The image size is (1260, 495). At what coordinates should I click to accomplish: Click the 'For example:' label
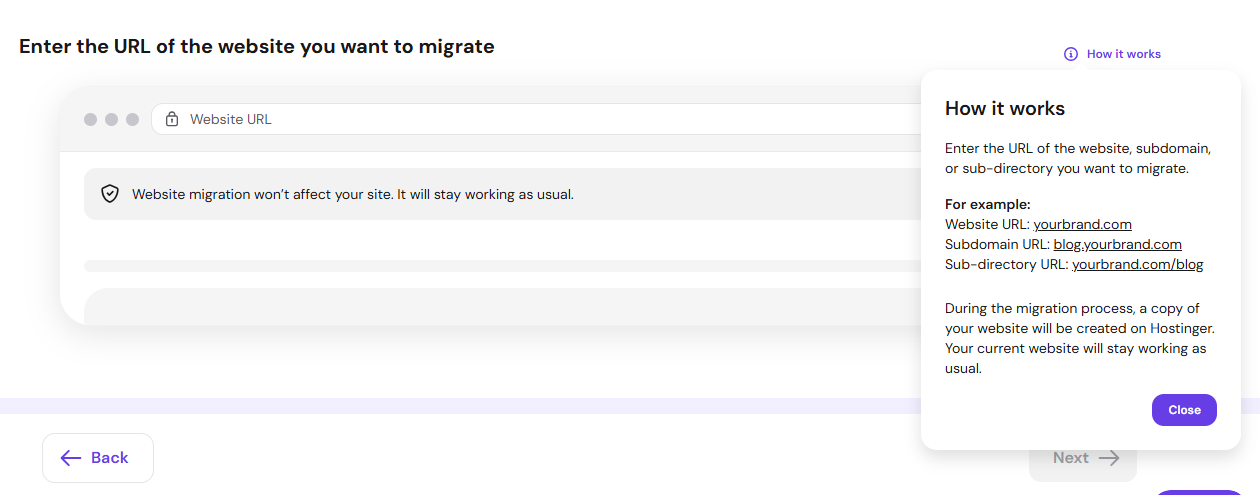coord(987,204)
